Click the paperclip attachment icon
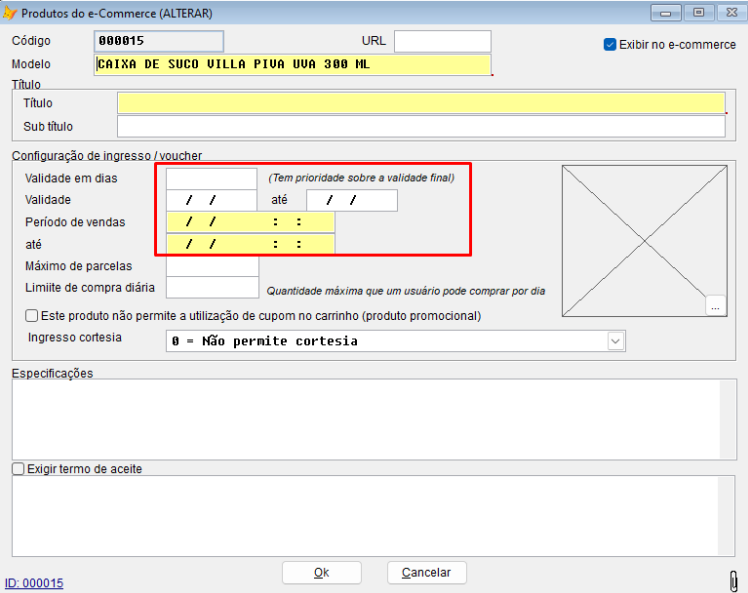The width and height of the screenshot is (748, 593). (x=732, y=580)
